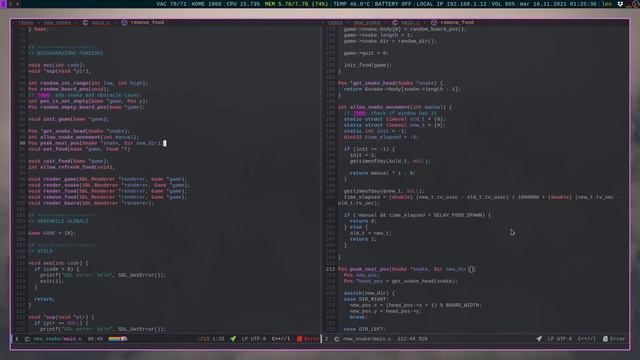Click 'Game GAME = {0};' line

point(52,233)
